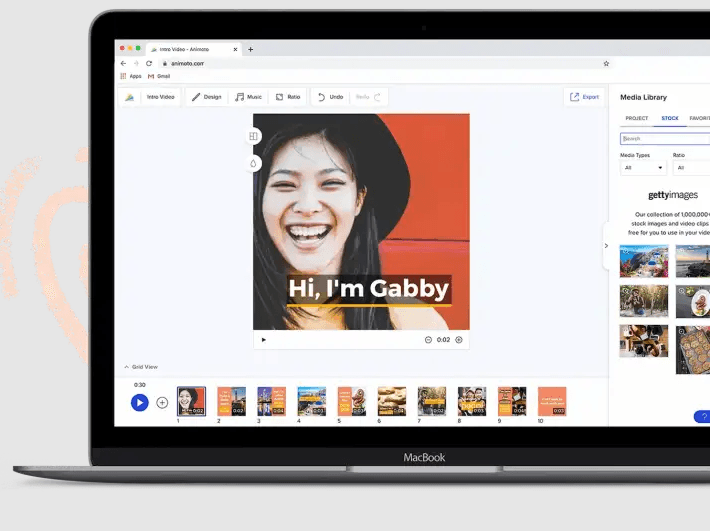Click the browser's bookmark star icon
Viewport: 710px width, 531px height.
click(605, 63)
